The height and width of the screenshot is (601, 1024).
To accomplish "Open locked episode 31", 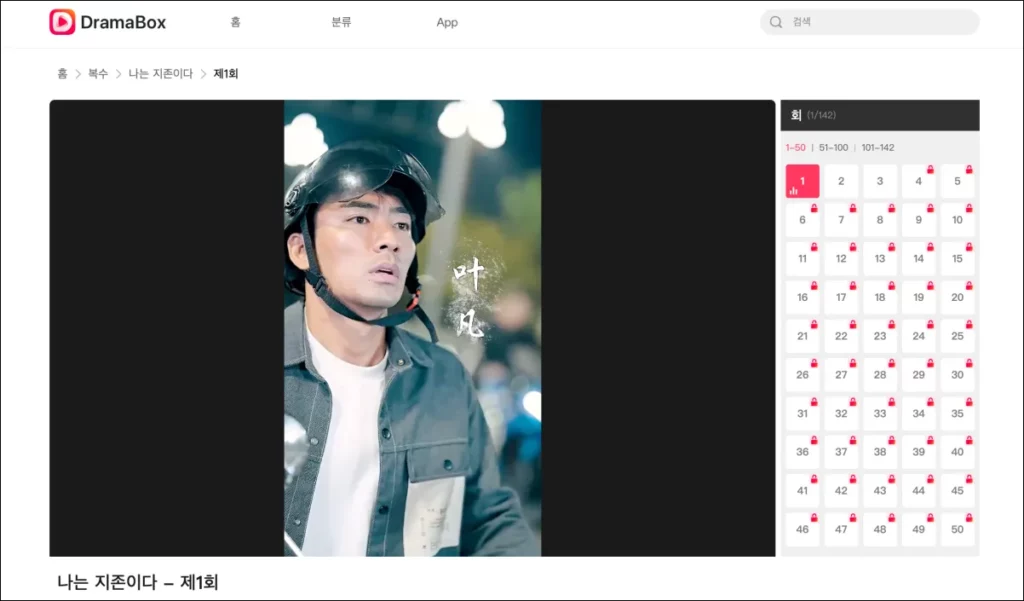I will click(x=803, y=414).
